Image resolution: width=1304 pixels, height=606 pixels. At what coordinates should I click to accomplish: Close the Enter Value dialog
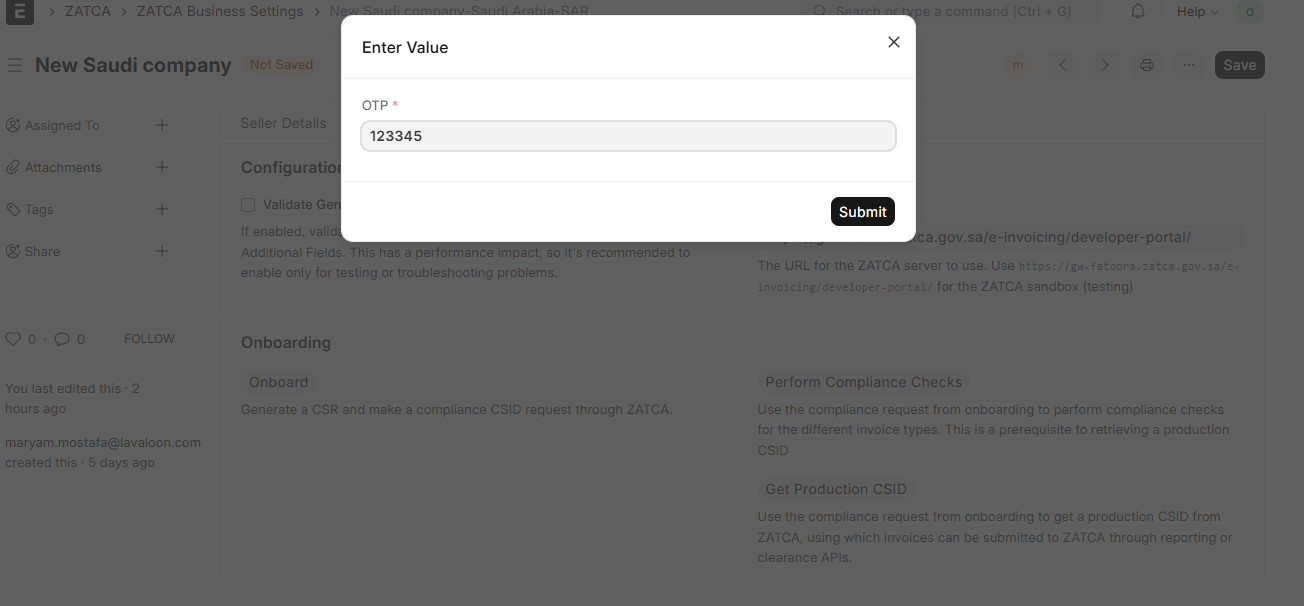pos(894,42)
